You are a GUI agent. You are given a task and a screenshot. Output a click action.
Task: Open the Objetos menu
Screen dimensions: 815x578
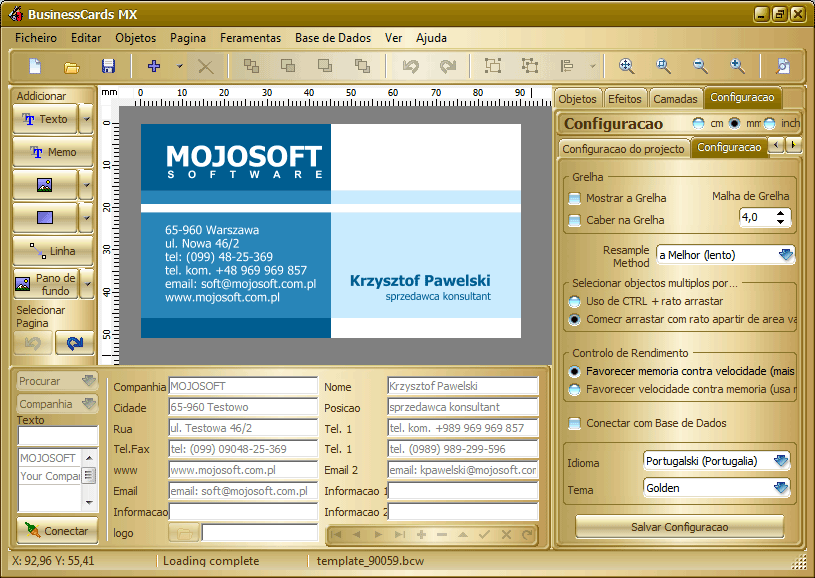[x=136, y=38]
